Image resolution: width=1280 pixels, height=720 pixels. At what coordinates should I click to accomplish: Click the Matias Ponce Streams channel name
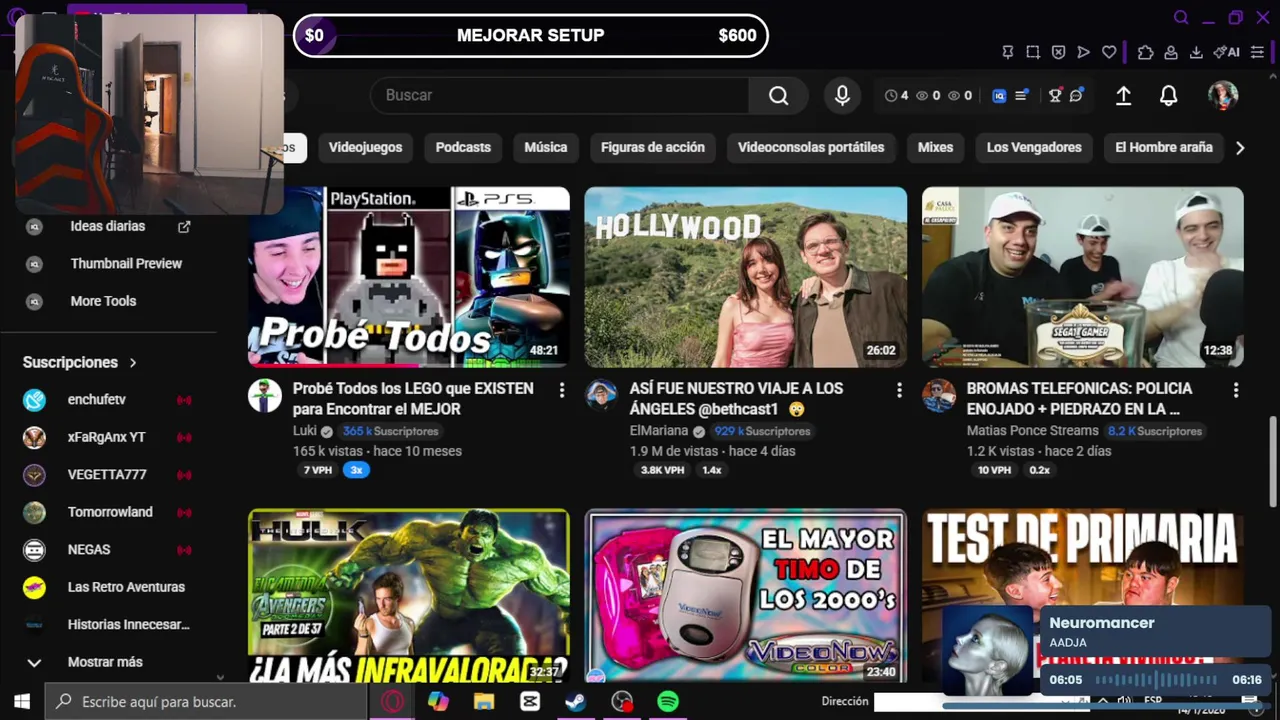pos(1032,431)
